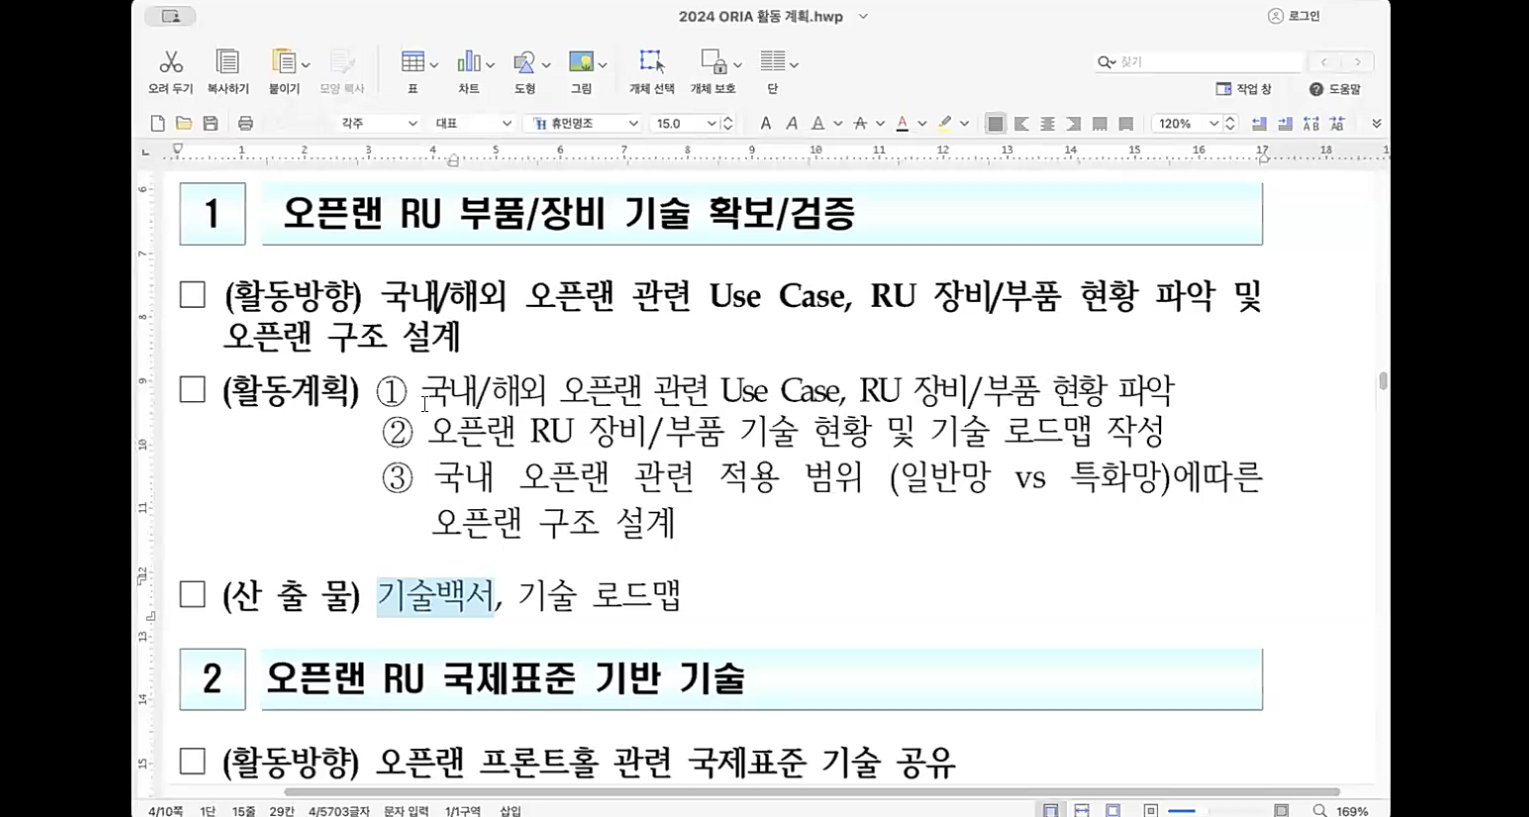This screenshot has height=817, width=1529.
Task: Click the underline A icon
Action: [x=818, y=123]
